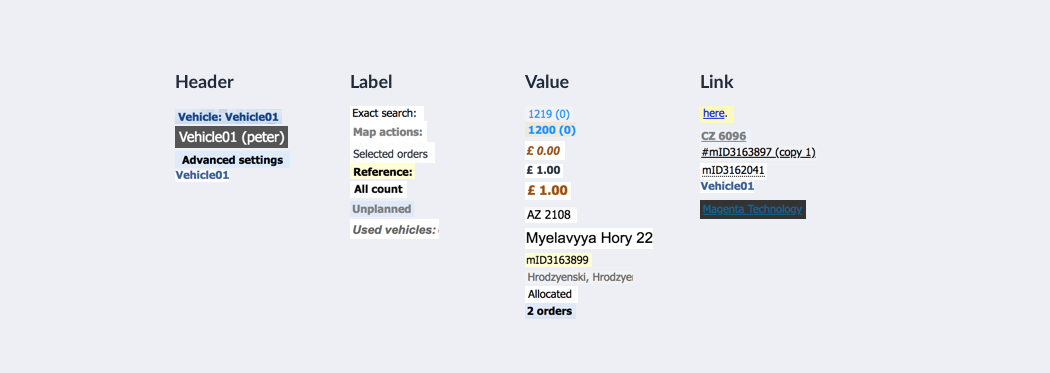Image resolution: width=1050 pixels, height=373 pixels.
Task: Click the '2 orders' value
Action: coord(550,311)
